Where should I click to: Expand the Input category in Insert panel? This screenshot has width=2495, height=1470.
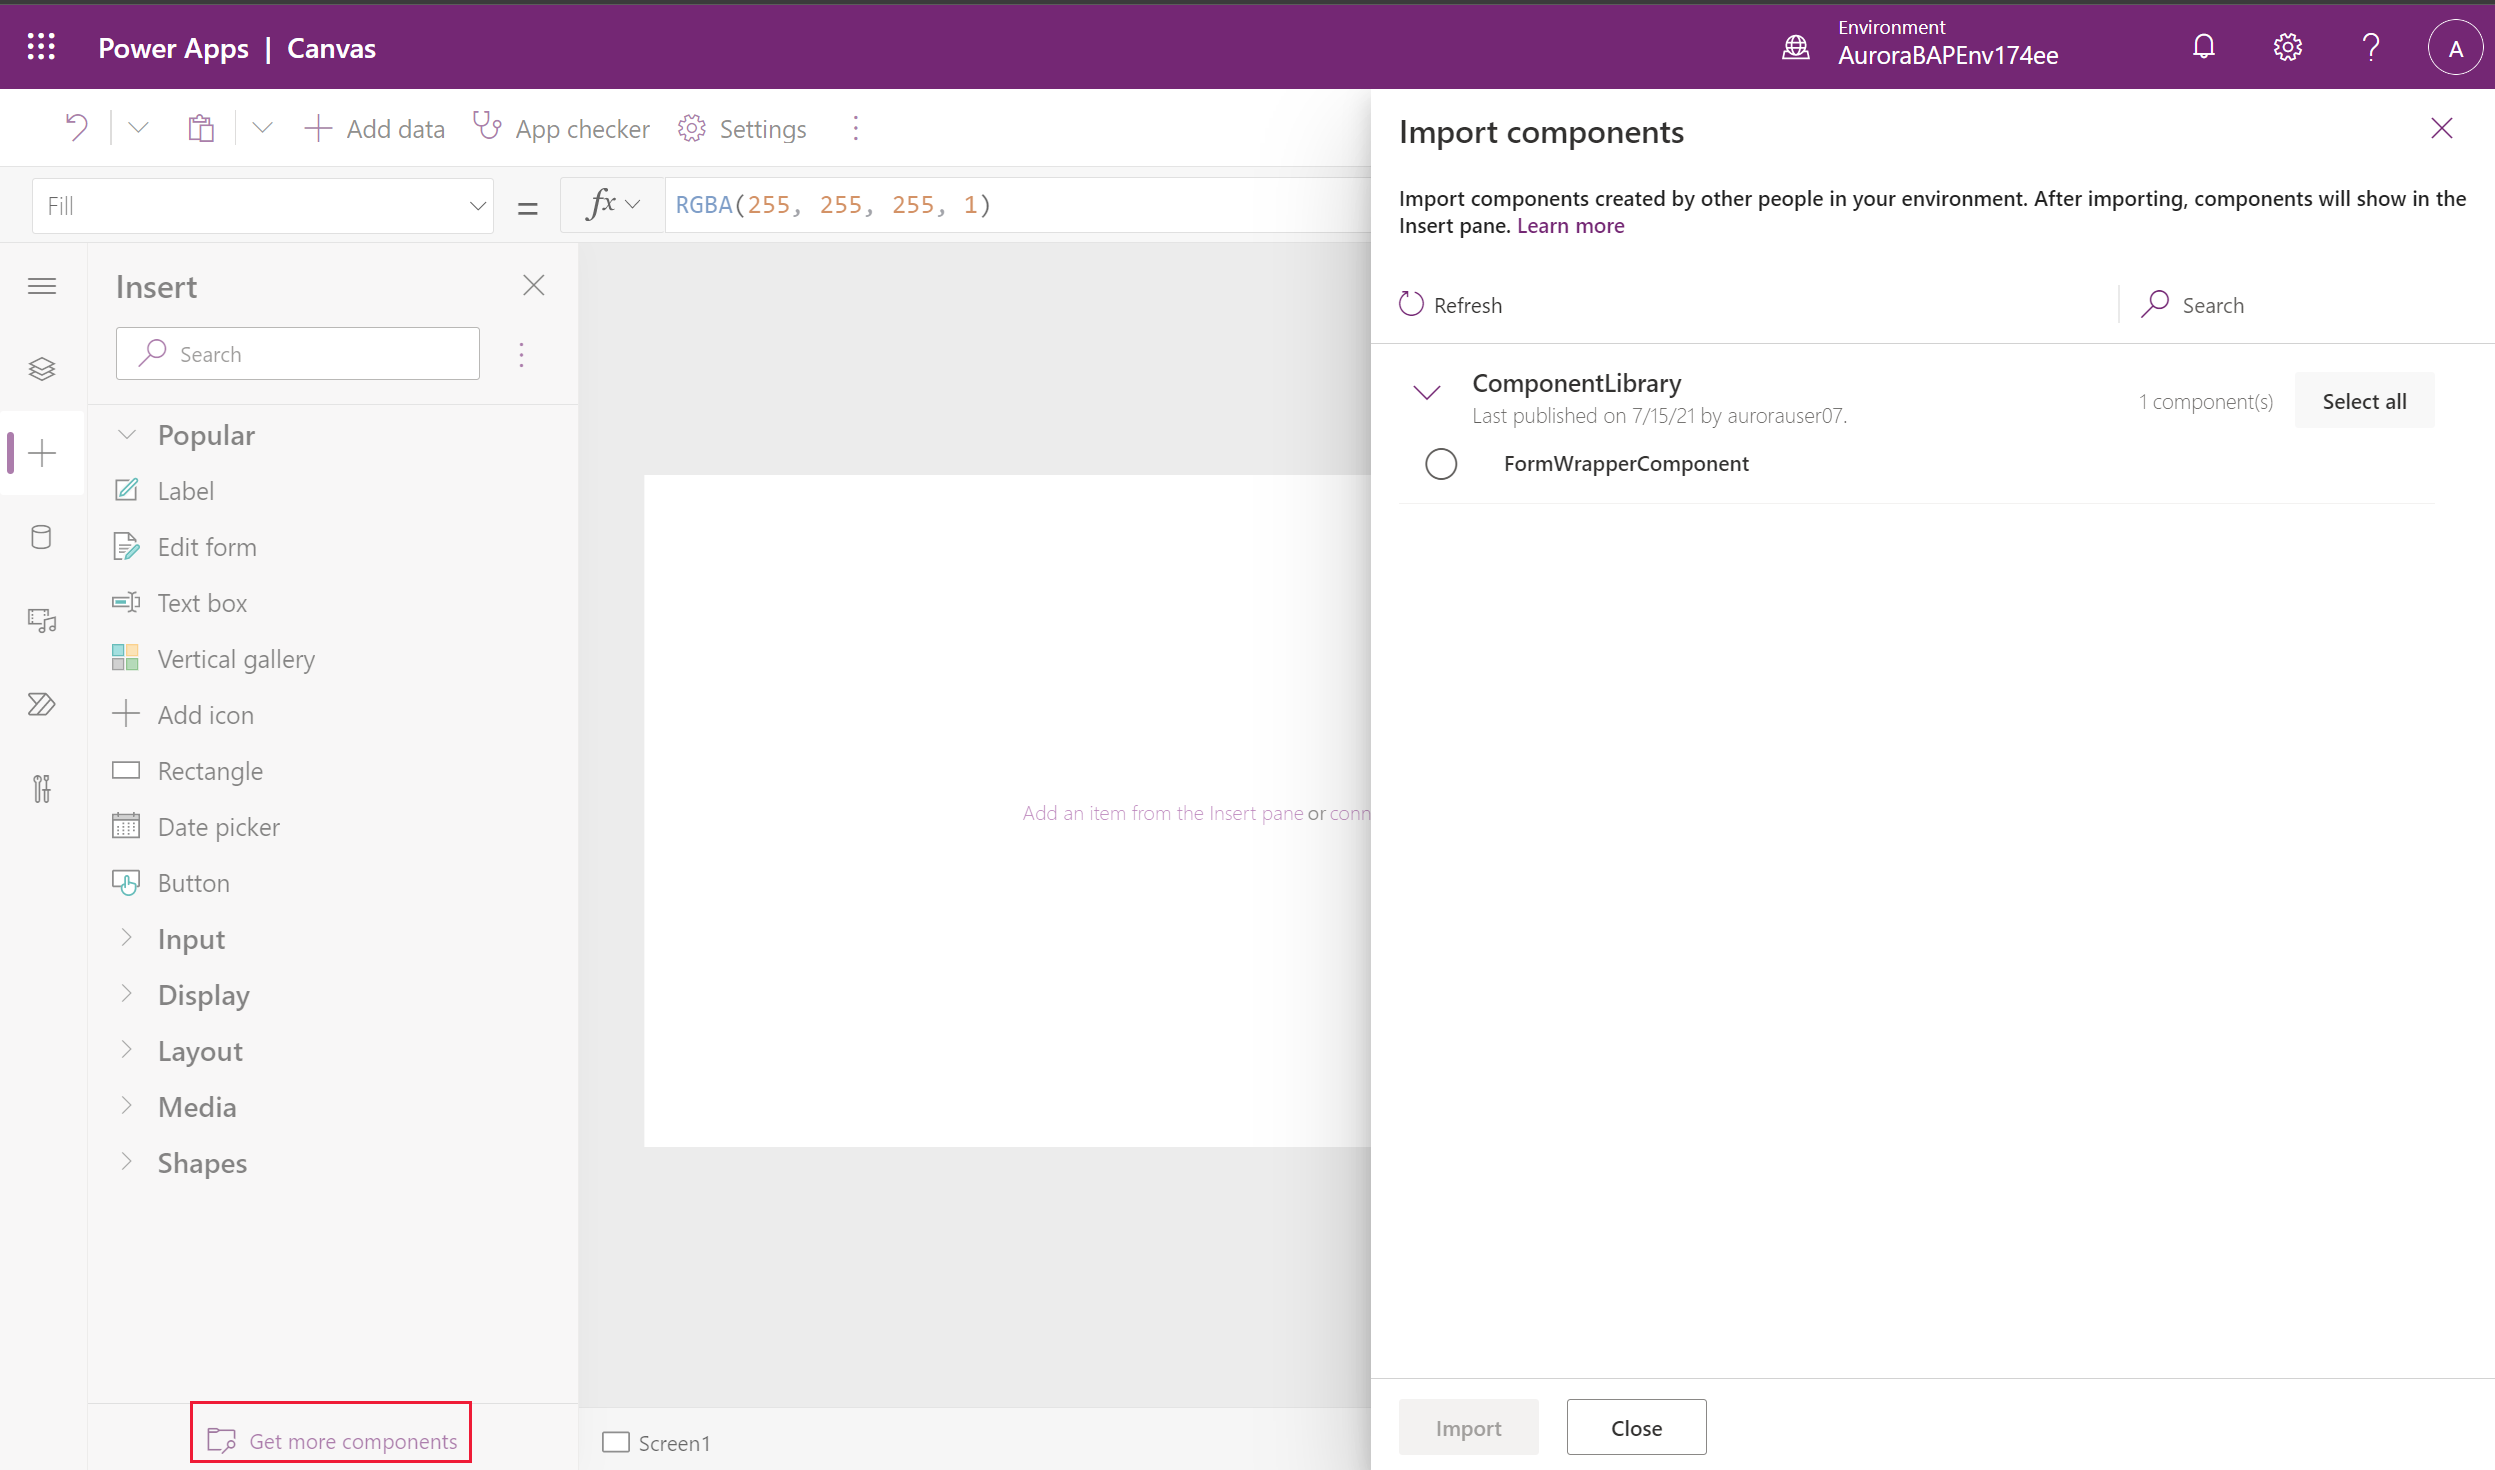click(x=128, y=938)
